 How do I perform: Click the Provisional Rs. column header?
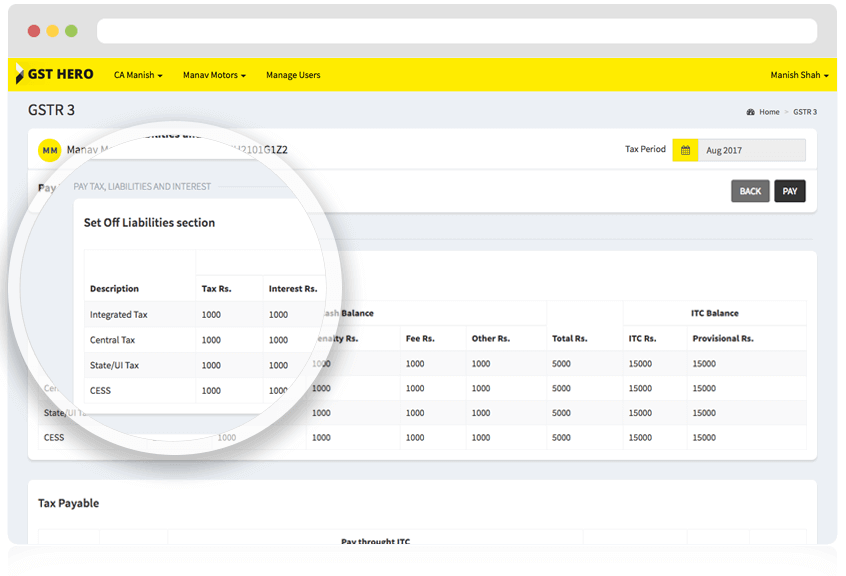click(723, 339)
